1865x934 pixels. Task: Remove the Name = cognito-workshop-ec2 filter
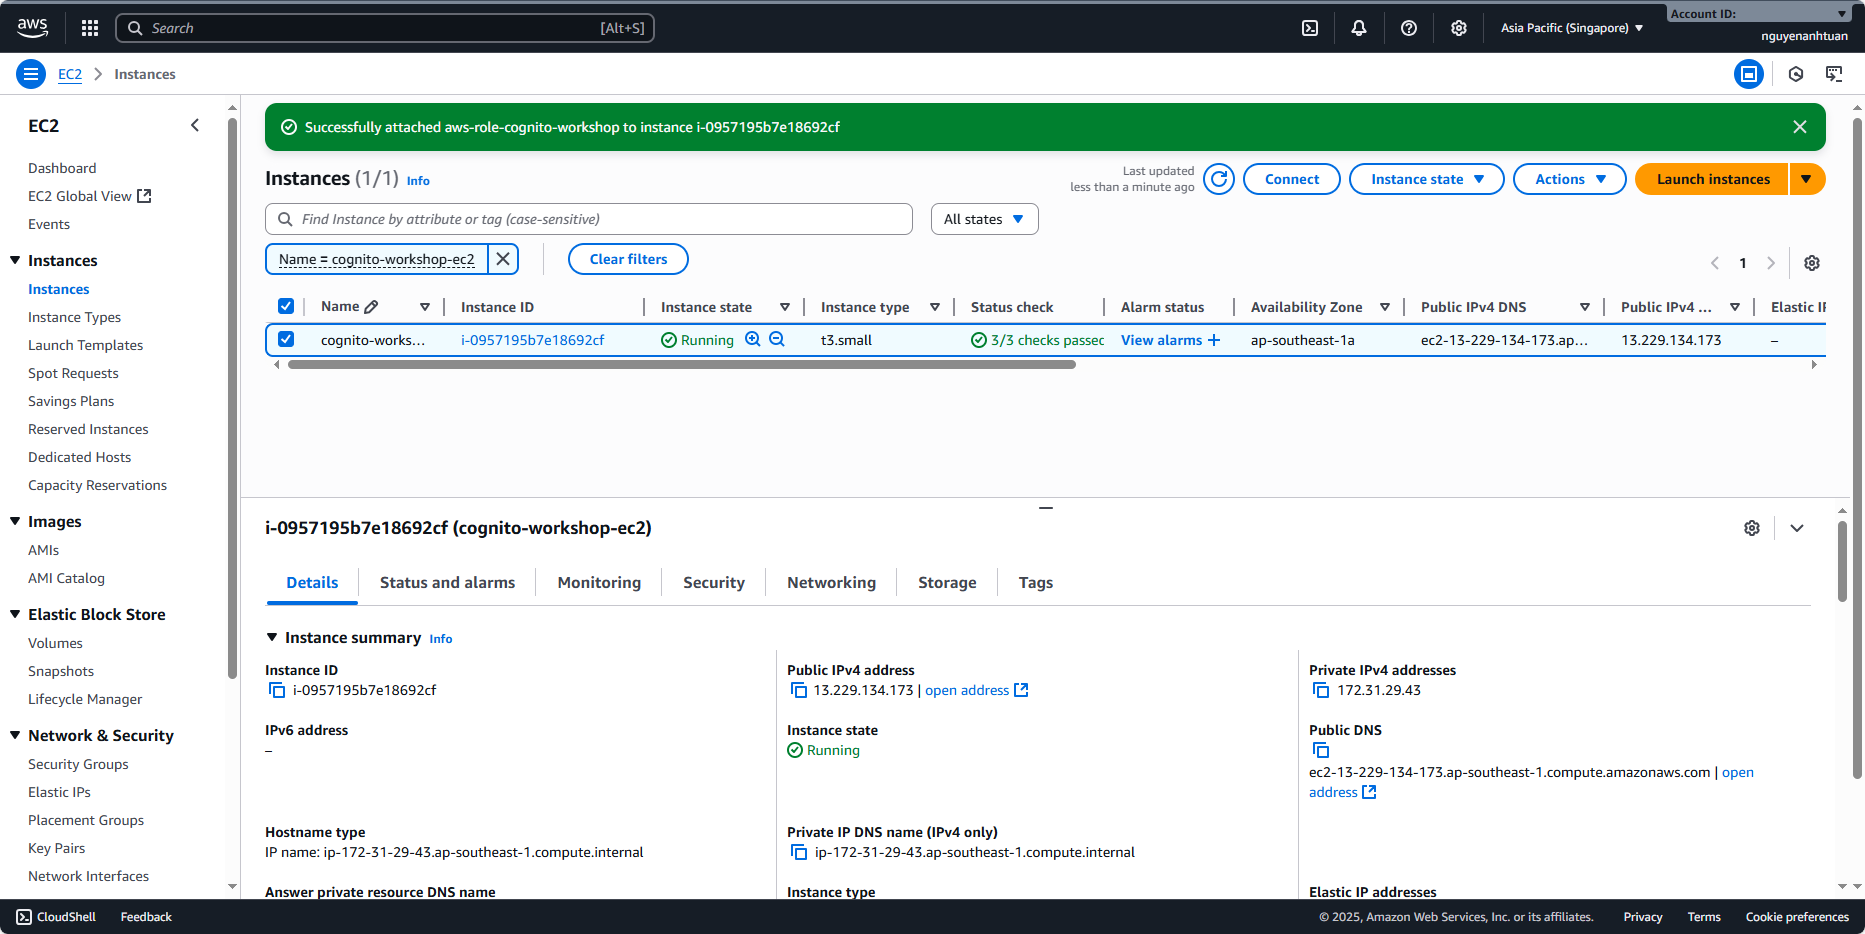[x=503, y=259]
